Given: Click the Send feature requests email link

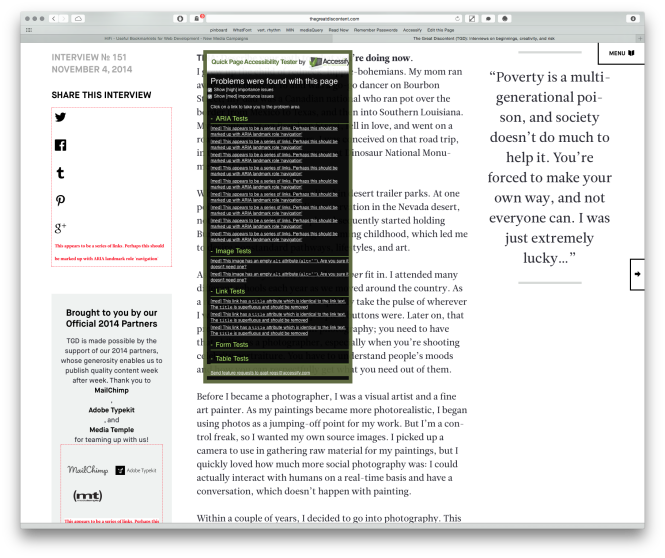Looking at the screenshot, I should [x=260, y=373].
